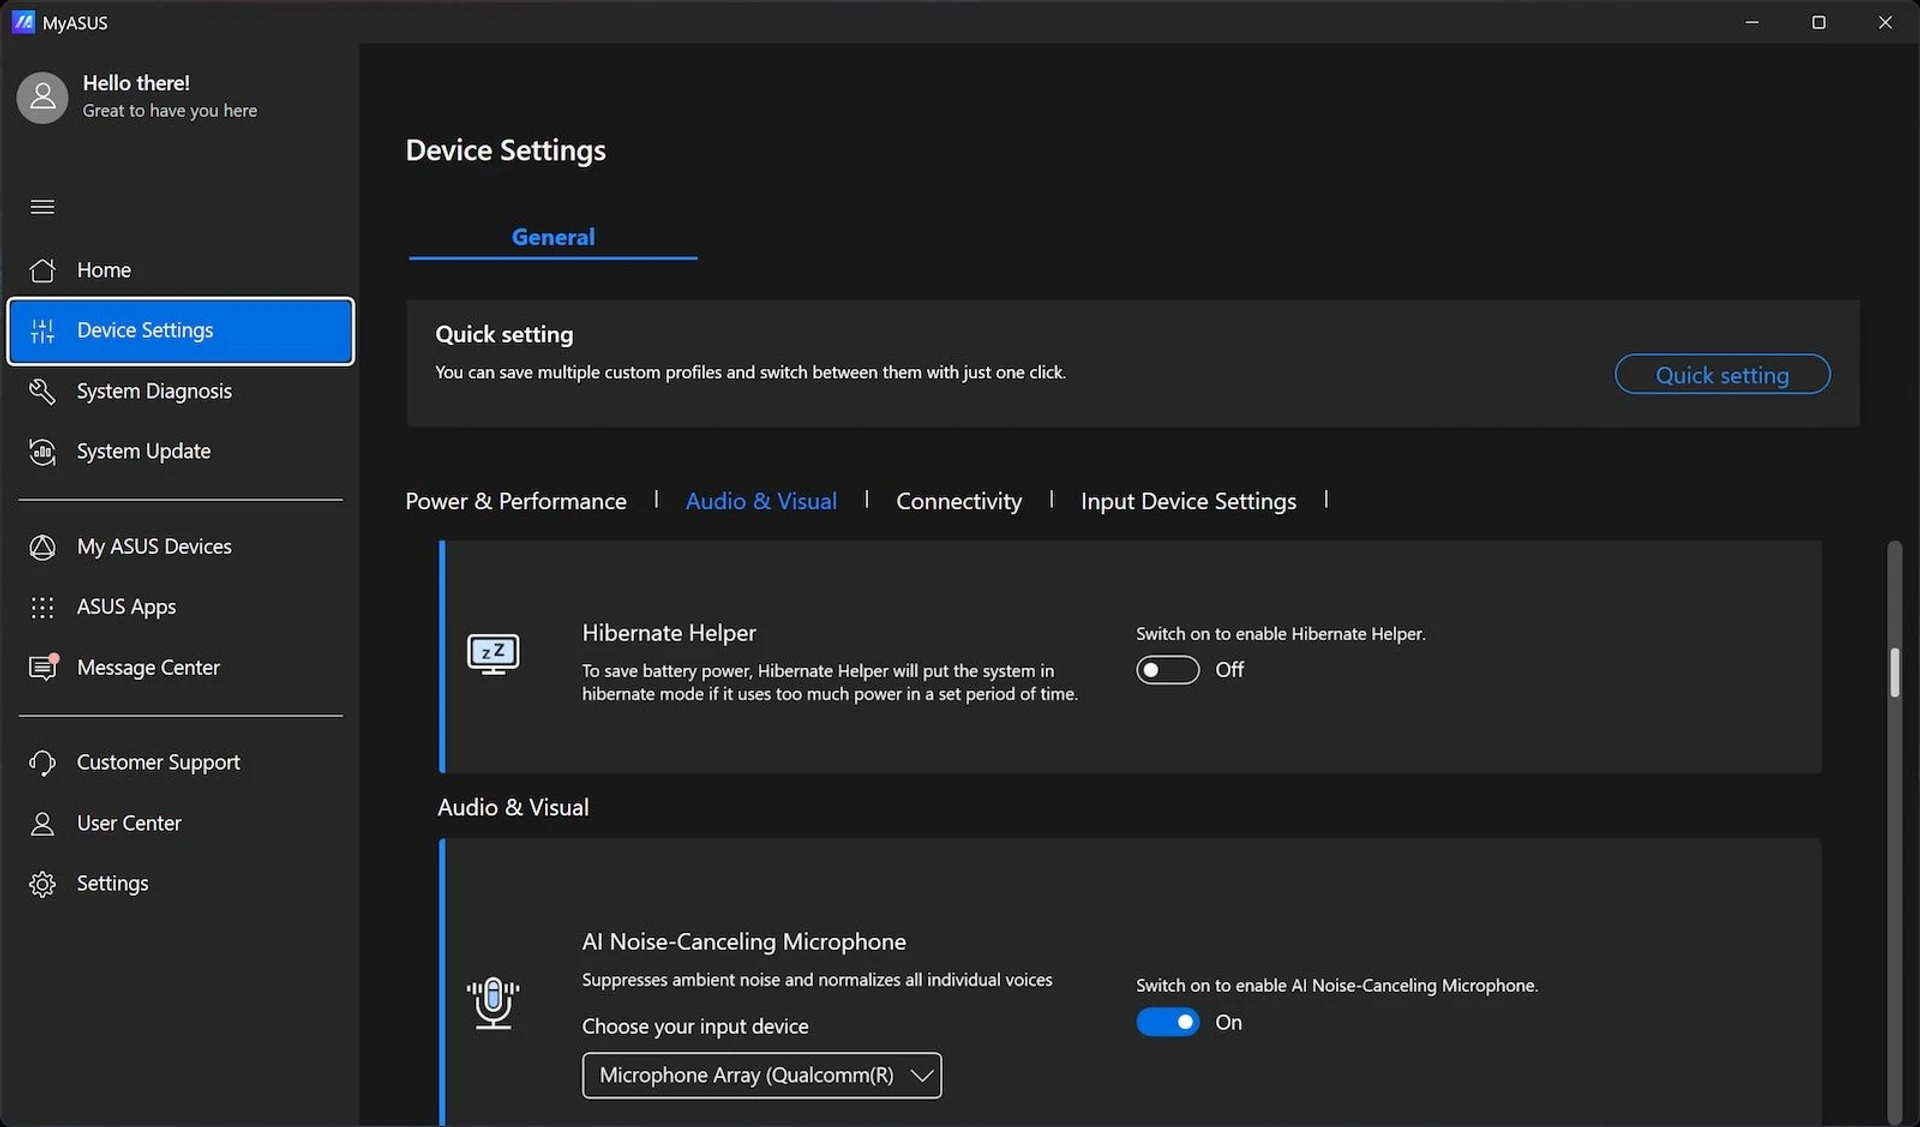Click the Audio & Visual section heading

click(513, 807)
